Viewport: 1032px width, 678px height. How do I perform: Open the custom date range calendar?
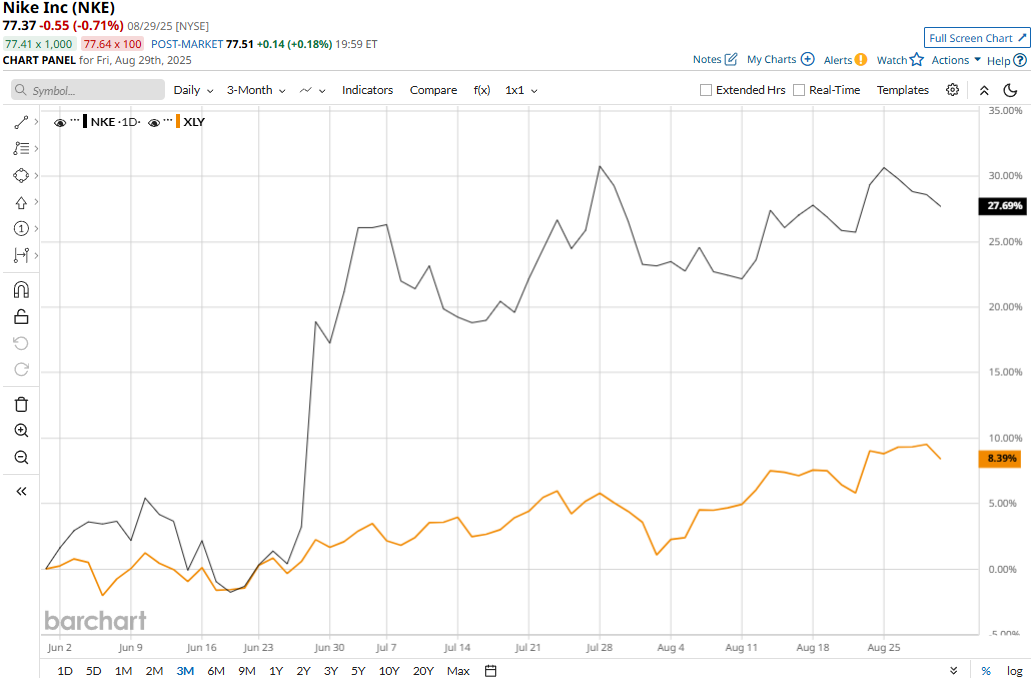[490, 671]
